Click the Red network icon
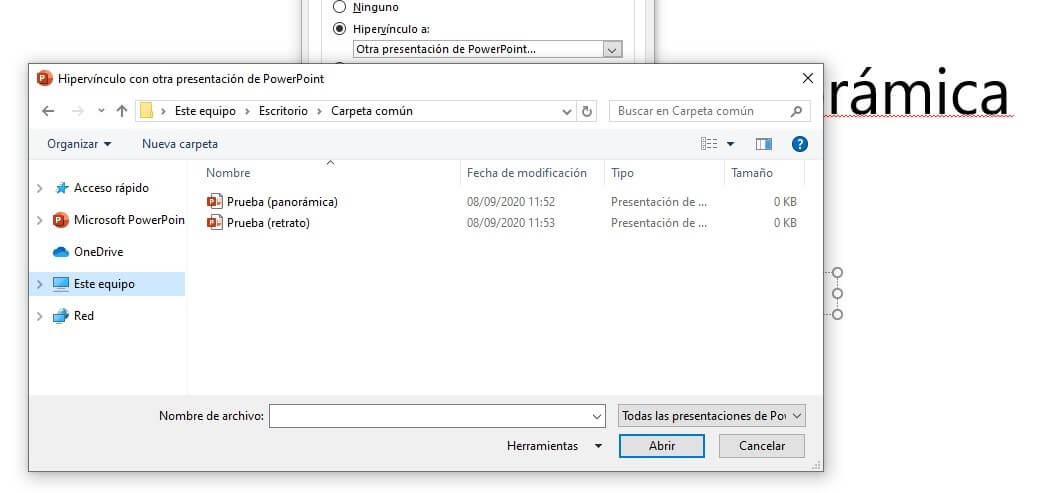1043x493 pixels. coord(61,316)
